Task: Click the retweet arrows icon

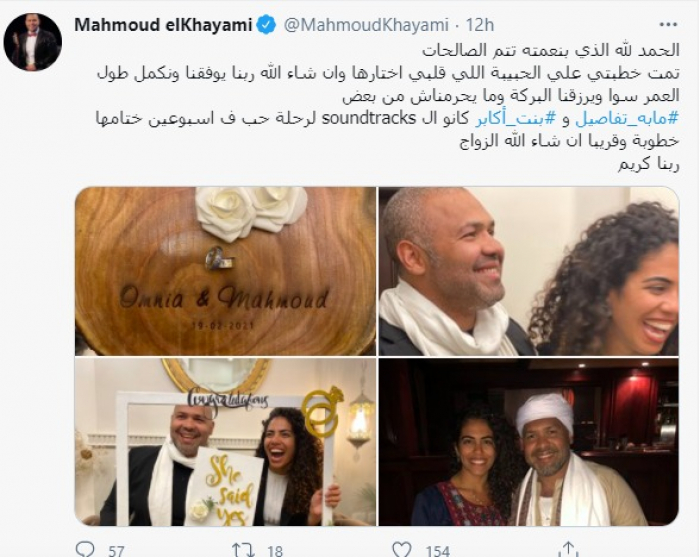Action: point(243,550)
